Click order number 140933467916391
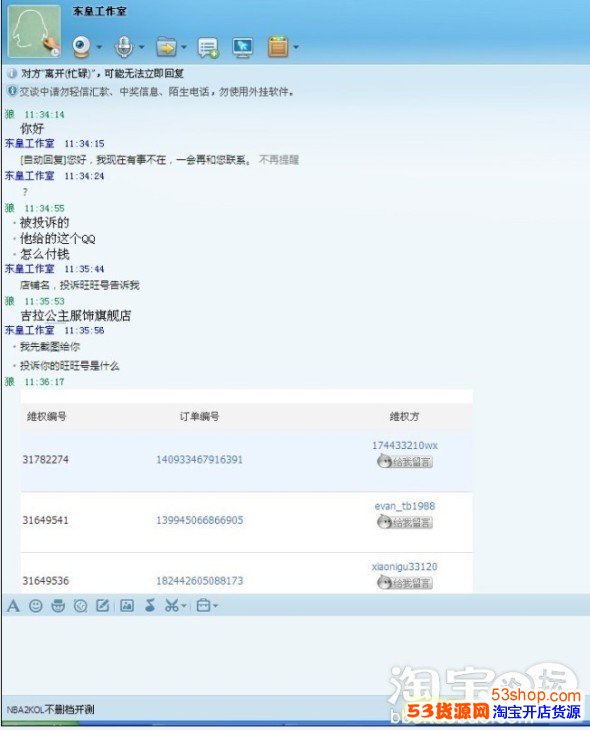 click(199, 460)
